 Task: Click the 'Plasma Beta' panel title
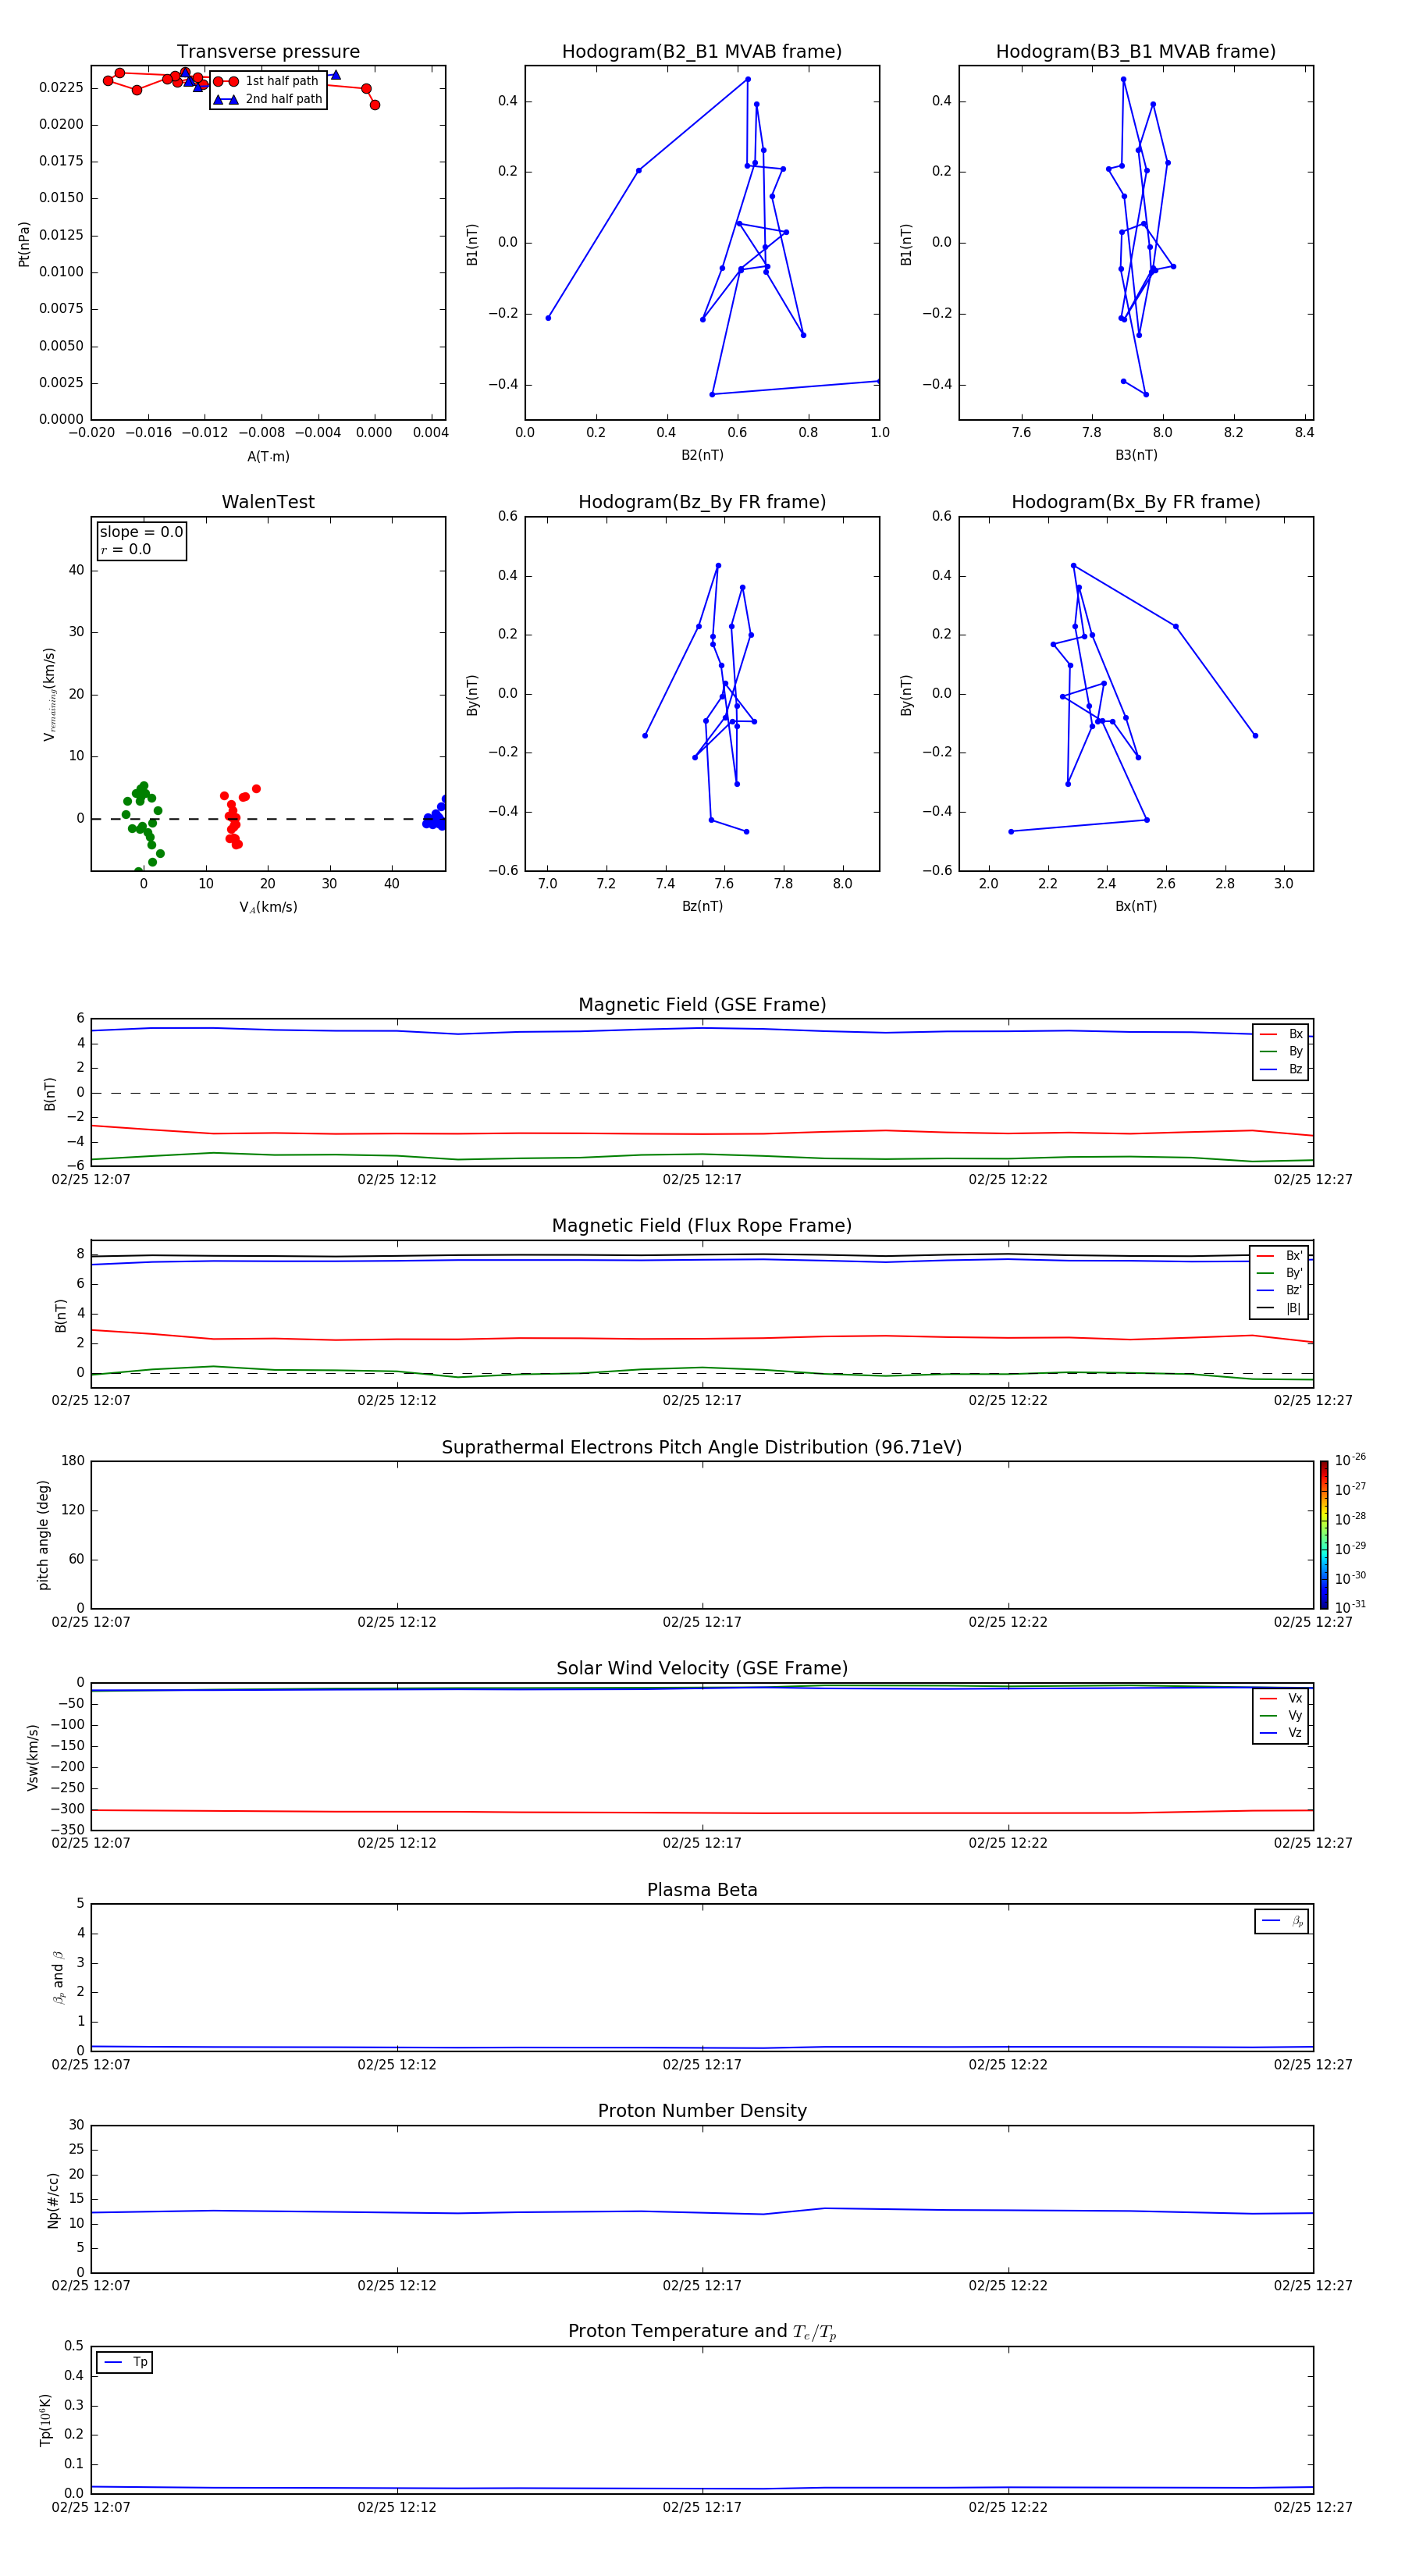pyautogui.click(x=702, y=1890)
